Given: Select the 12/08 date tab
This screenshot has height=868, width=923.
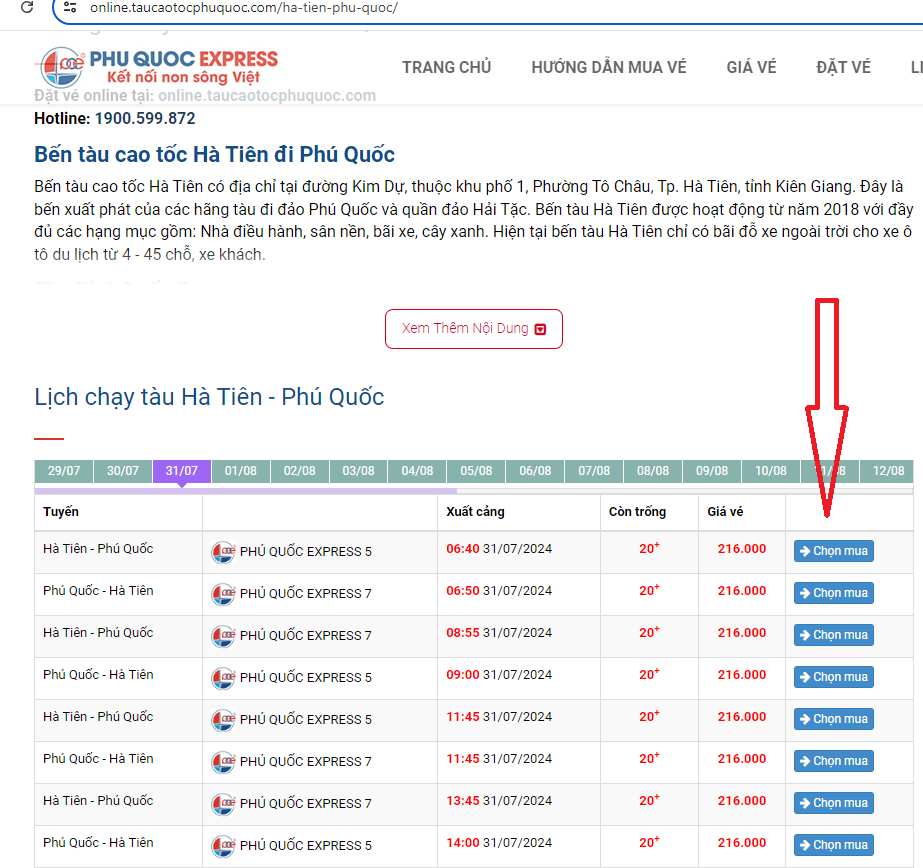Looking at the screenshot, I should click(888, 471).
